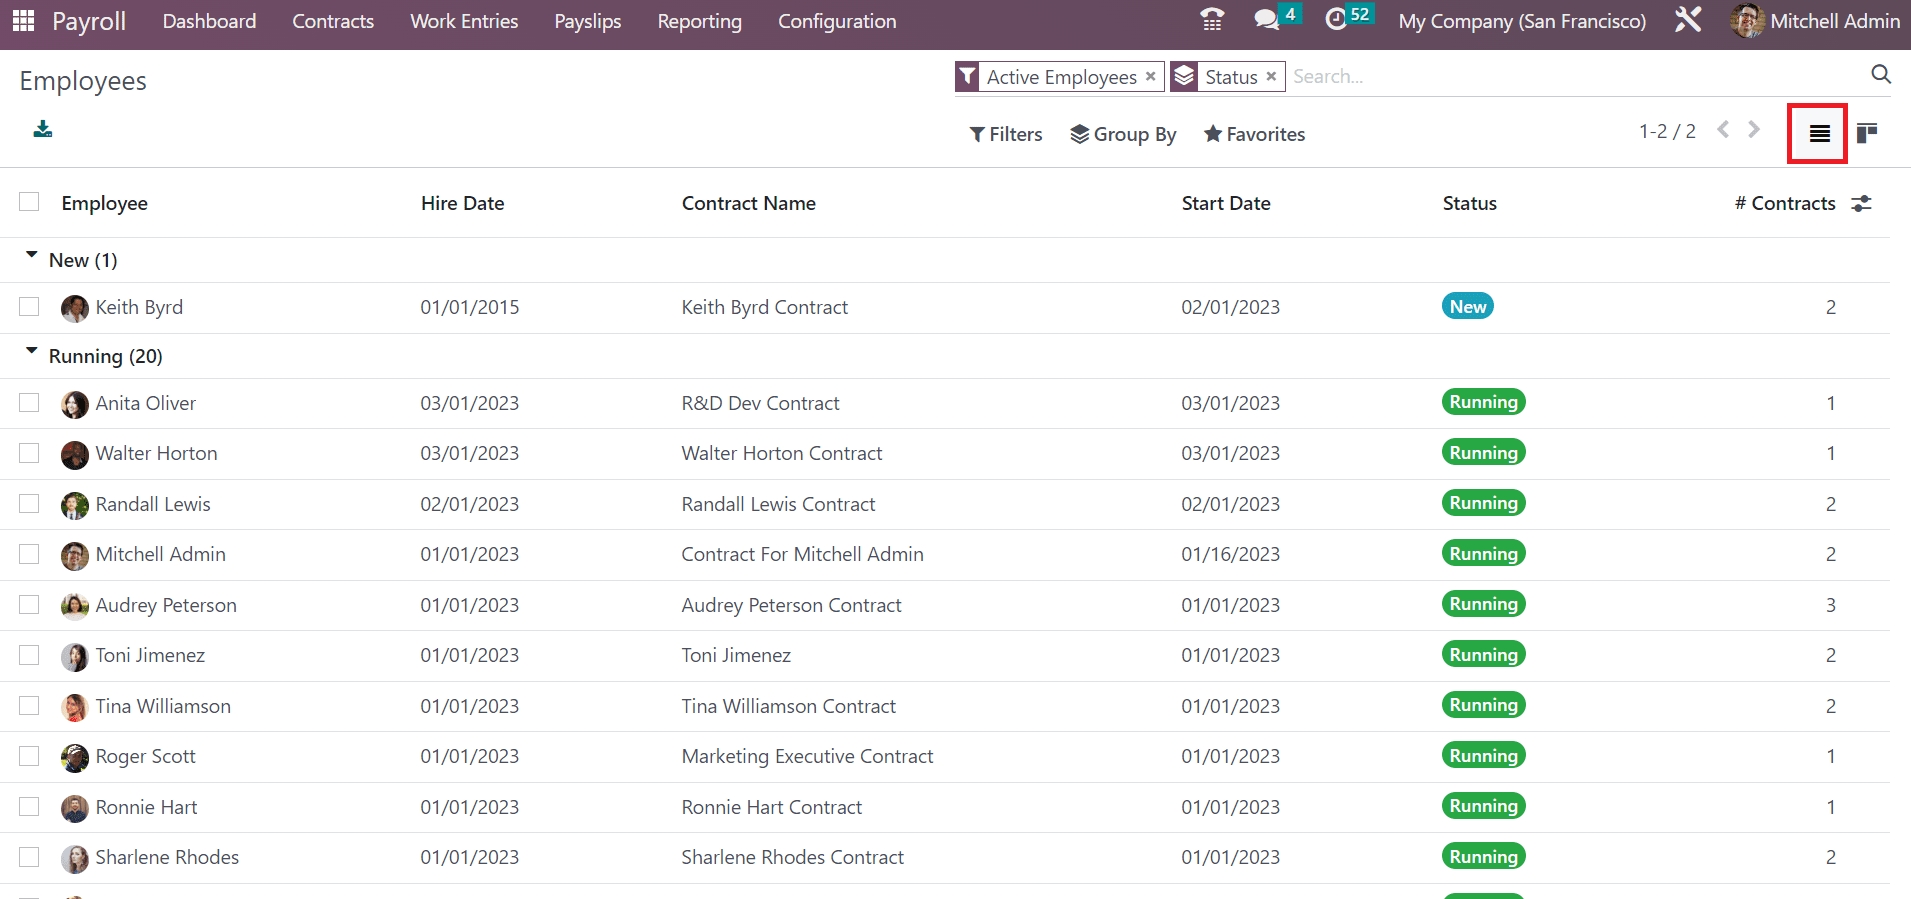Open the optional columns adjust icon
This screenshot has width=1911, height=899.
pos(1861,204)
